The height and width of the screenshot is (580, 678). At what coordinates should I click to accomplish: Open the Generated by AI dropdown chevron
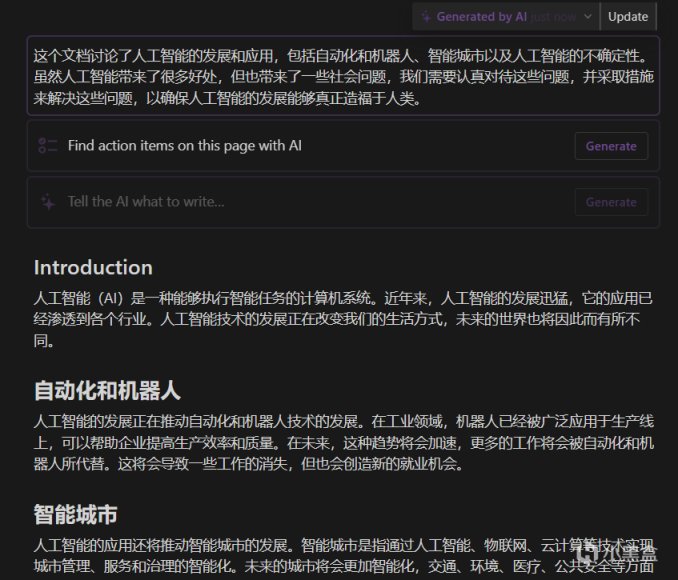tap(587, 16)
